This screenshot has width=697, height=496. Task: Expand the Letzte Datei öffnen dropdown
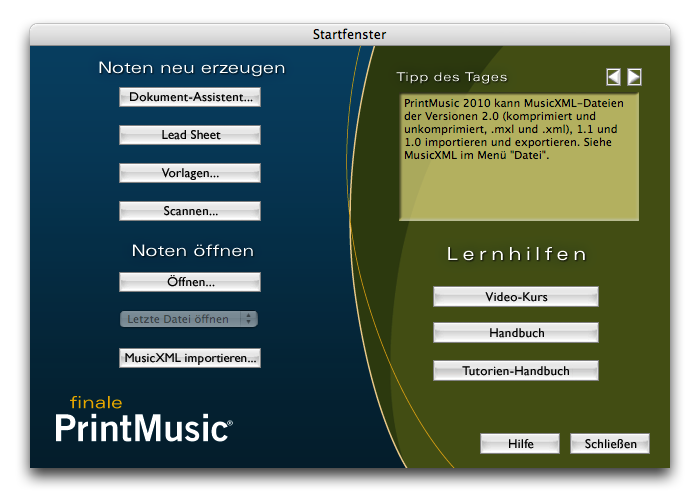coord(189,319)
